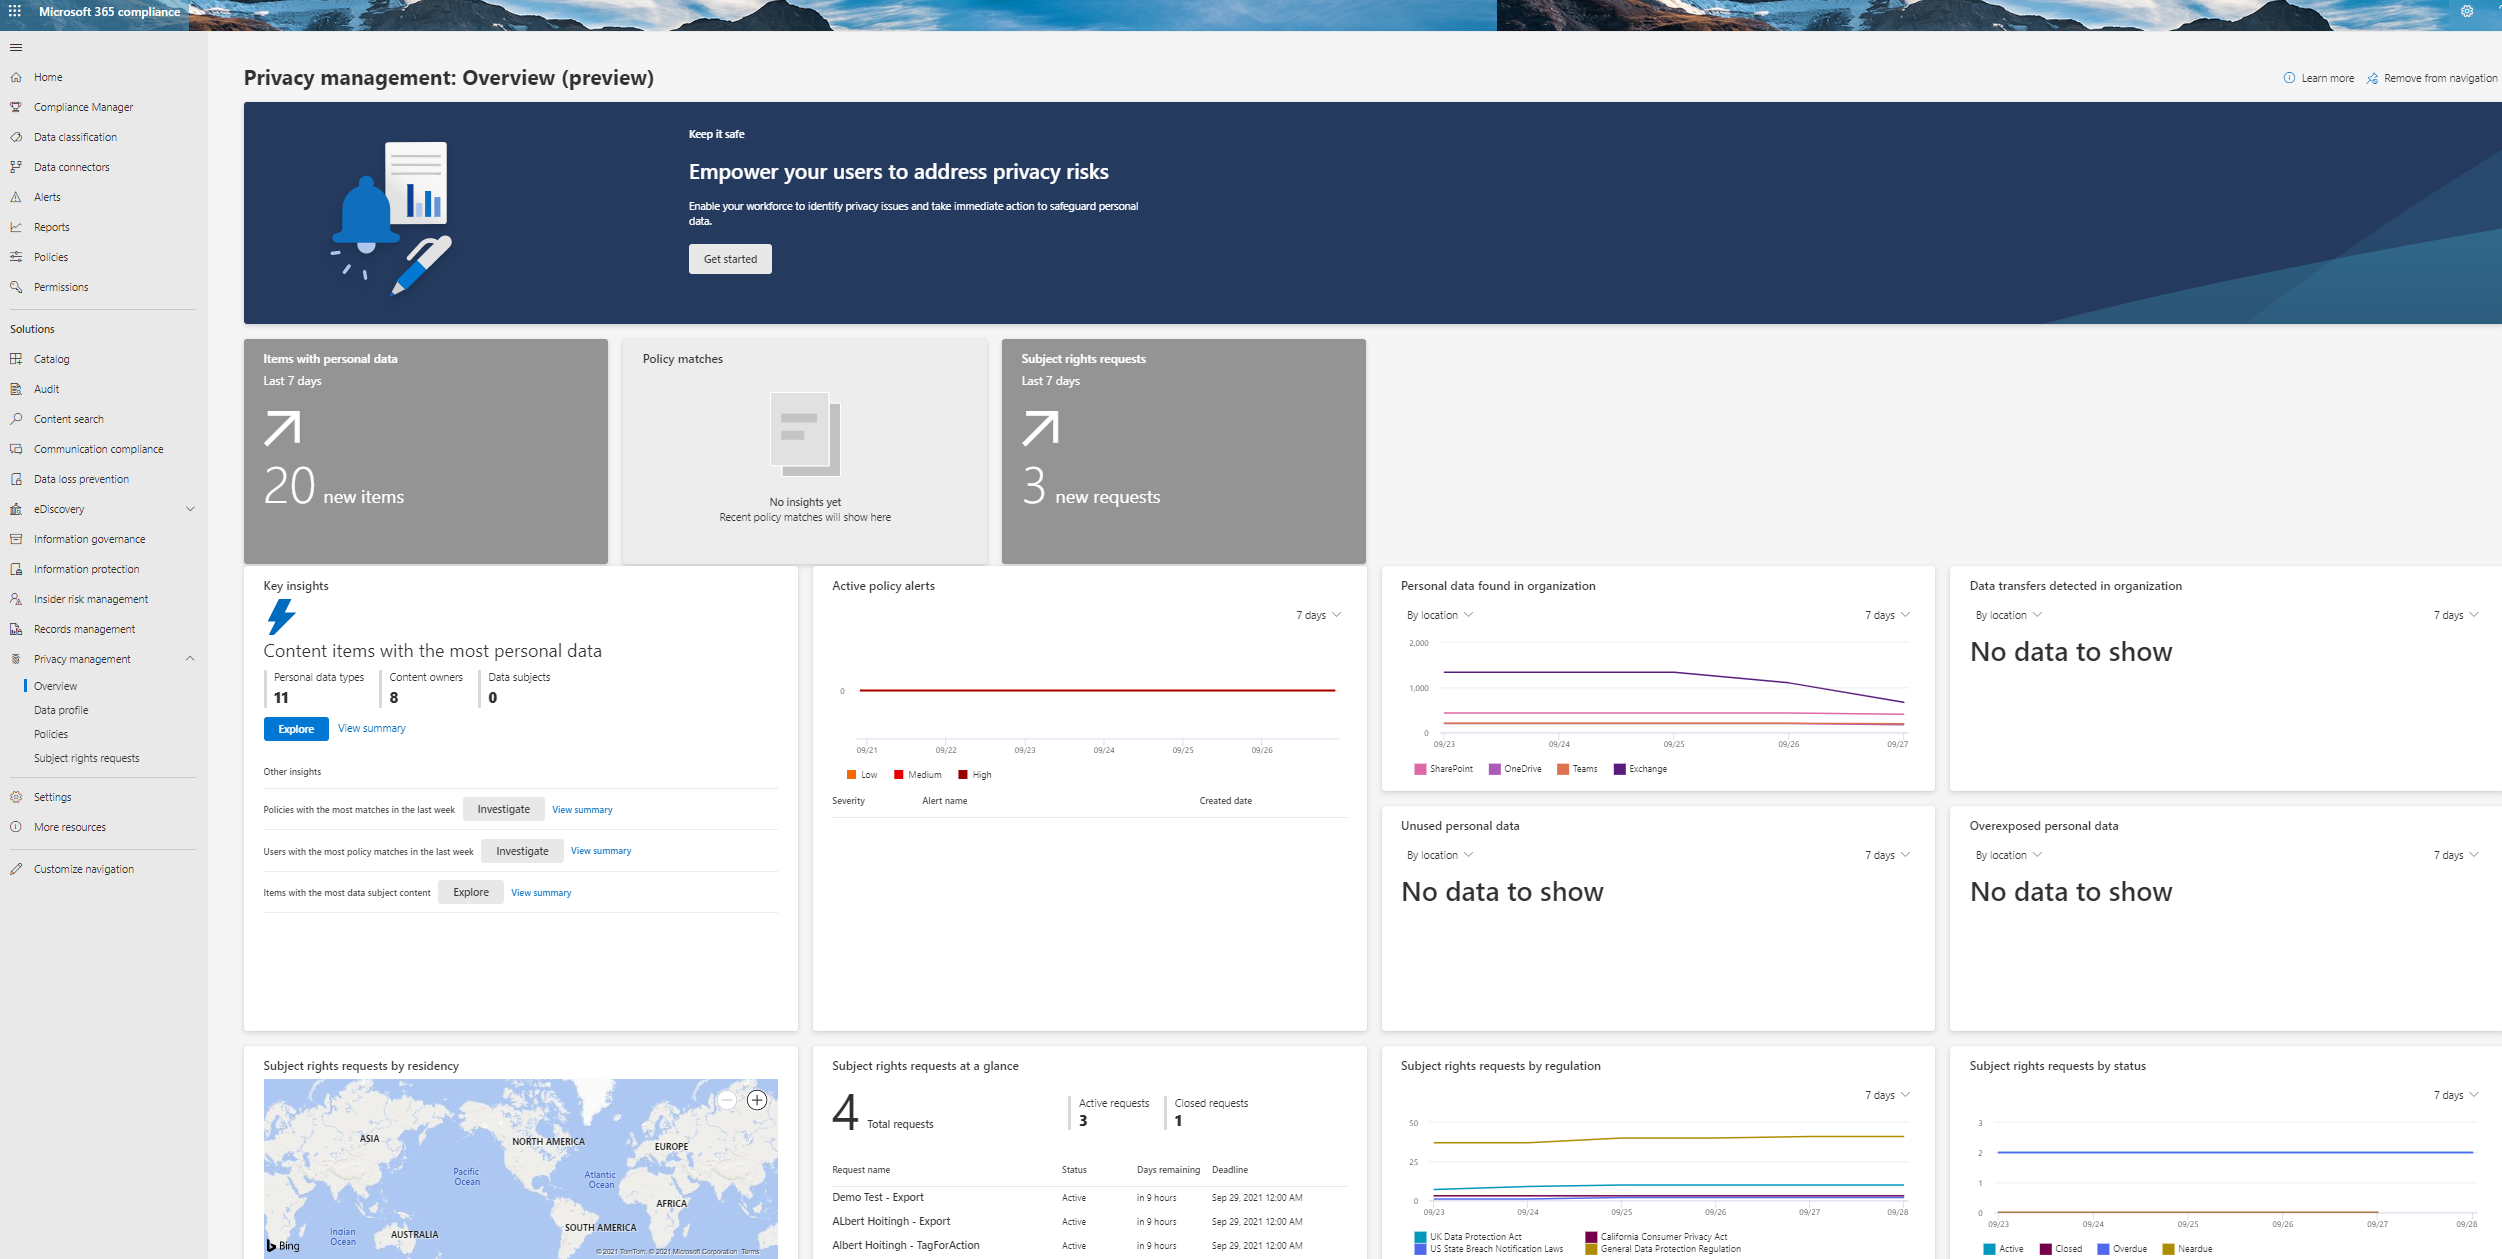Toggle Exchange legend in personal data chart
2502x1259 pixels.
click(x=1640, y=769)
